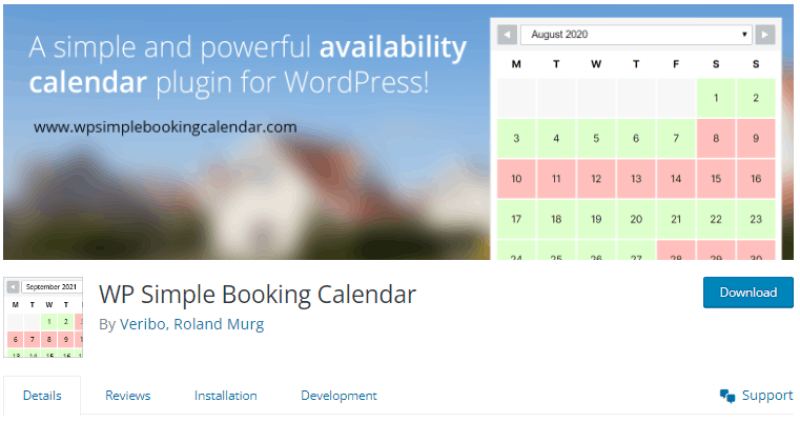The image size is (800, 422).
Task: Click day 7 in the September thumbnail calendar
Action: point(32,339)
